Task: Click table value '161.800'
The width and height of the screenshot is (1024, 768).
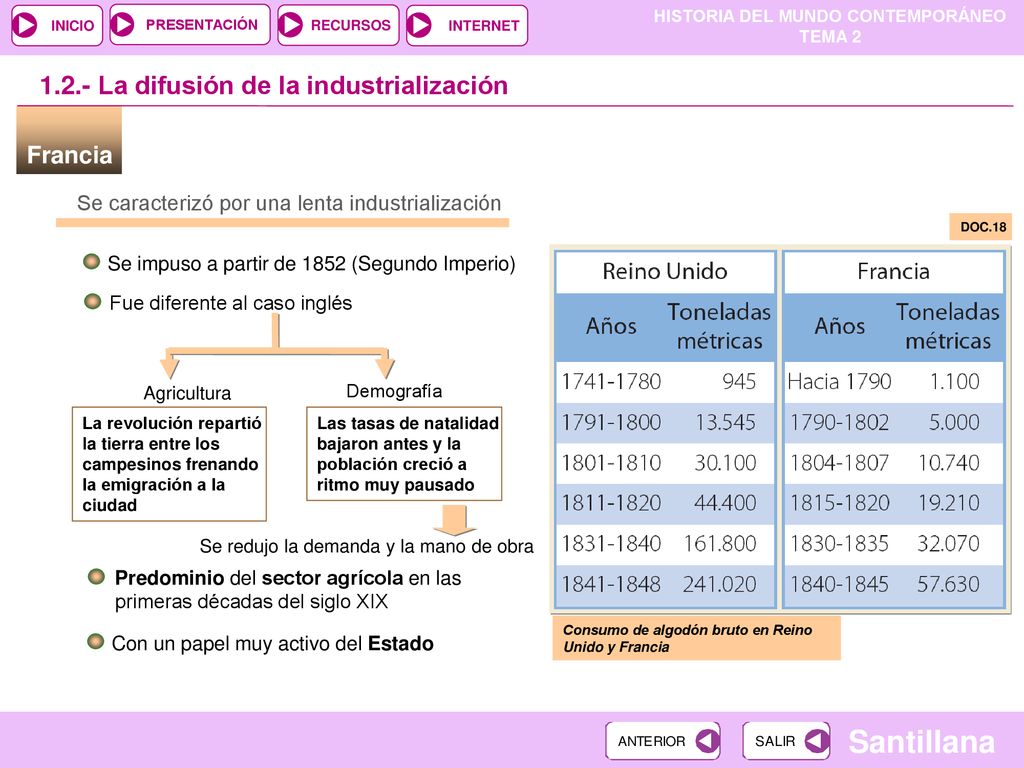Action: 720,543
